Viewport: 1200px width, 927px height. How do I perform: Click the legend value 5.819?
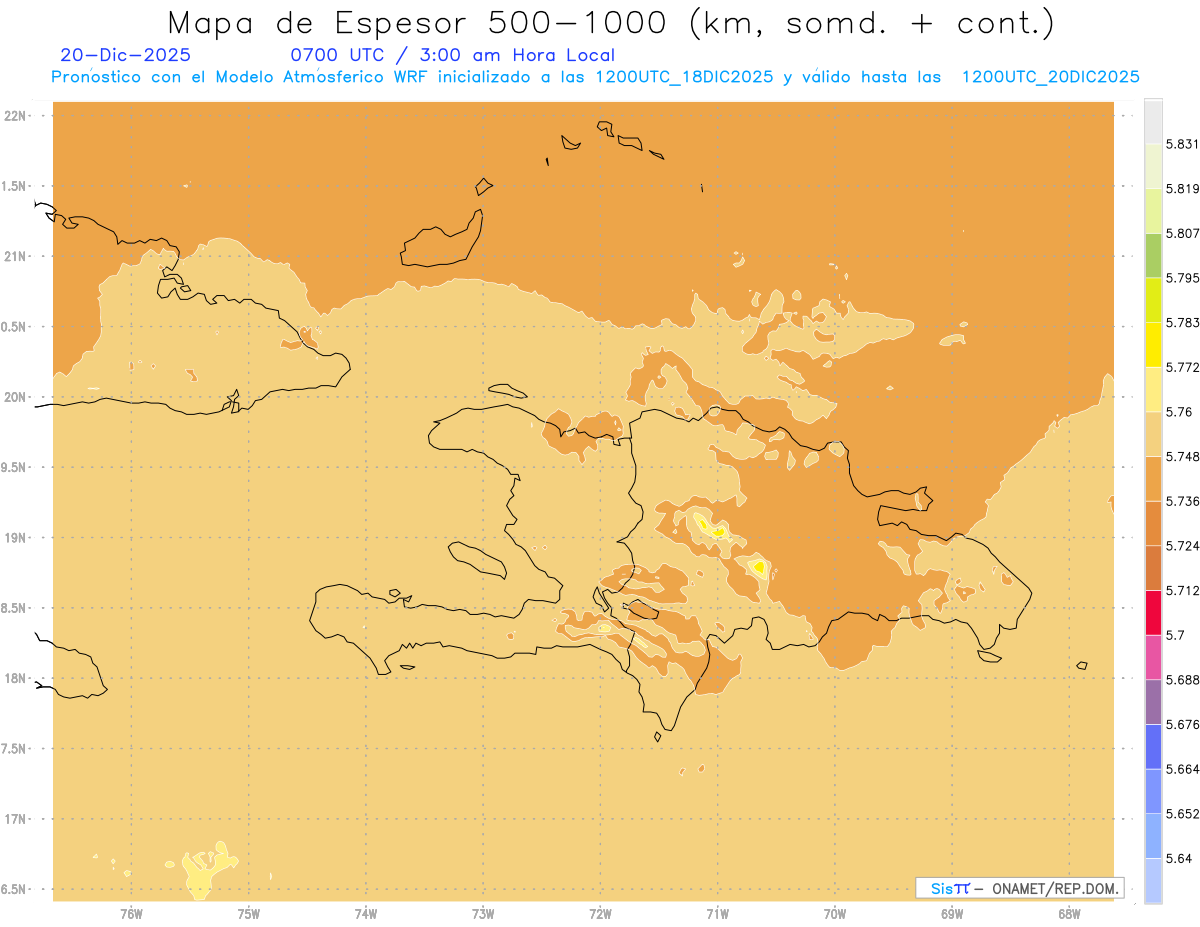[1182, 189]
